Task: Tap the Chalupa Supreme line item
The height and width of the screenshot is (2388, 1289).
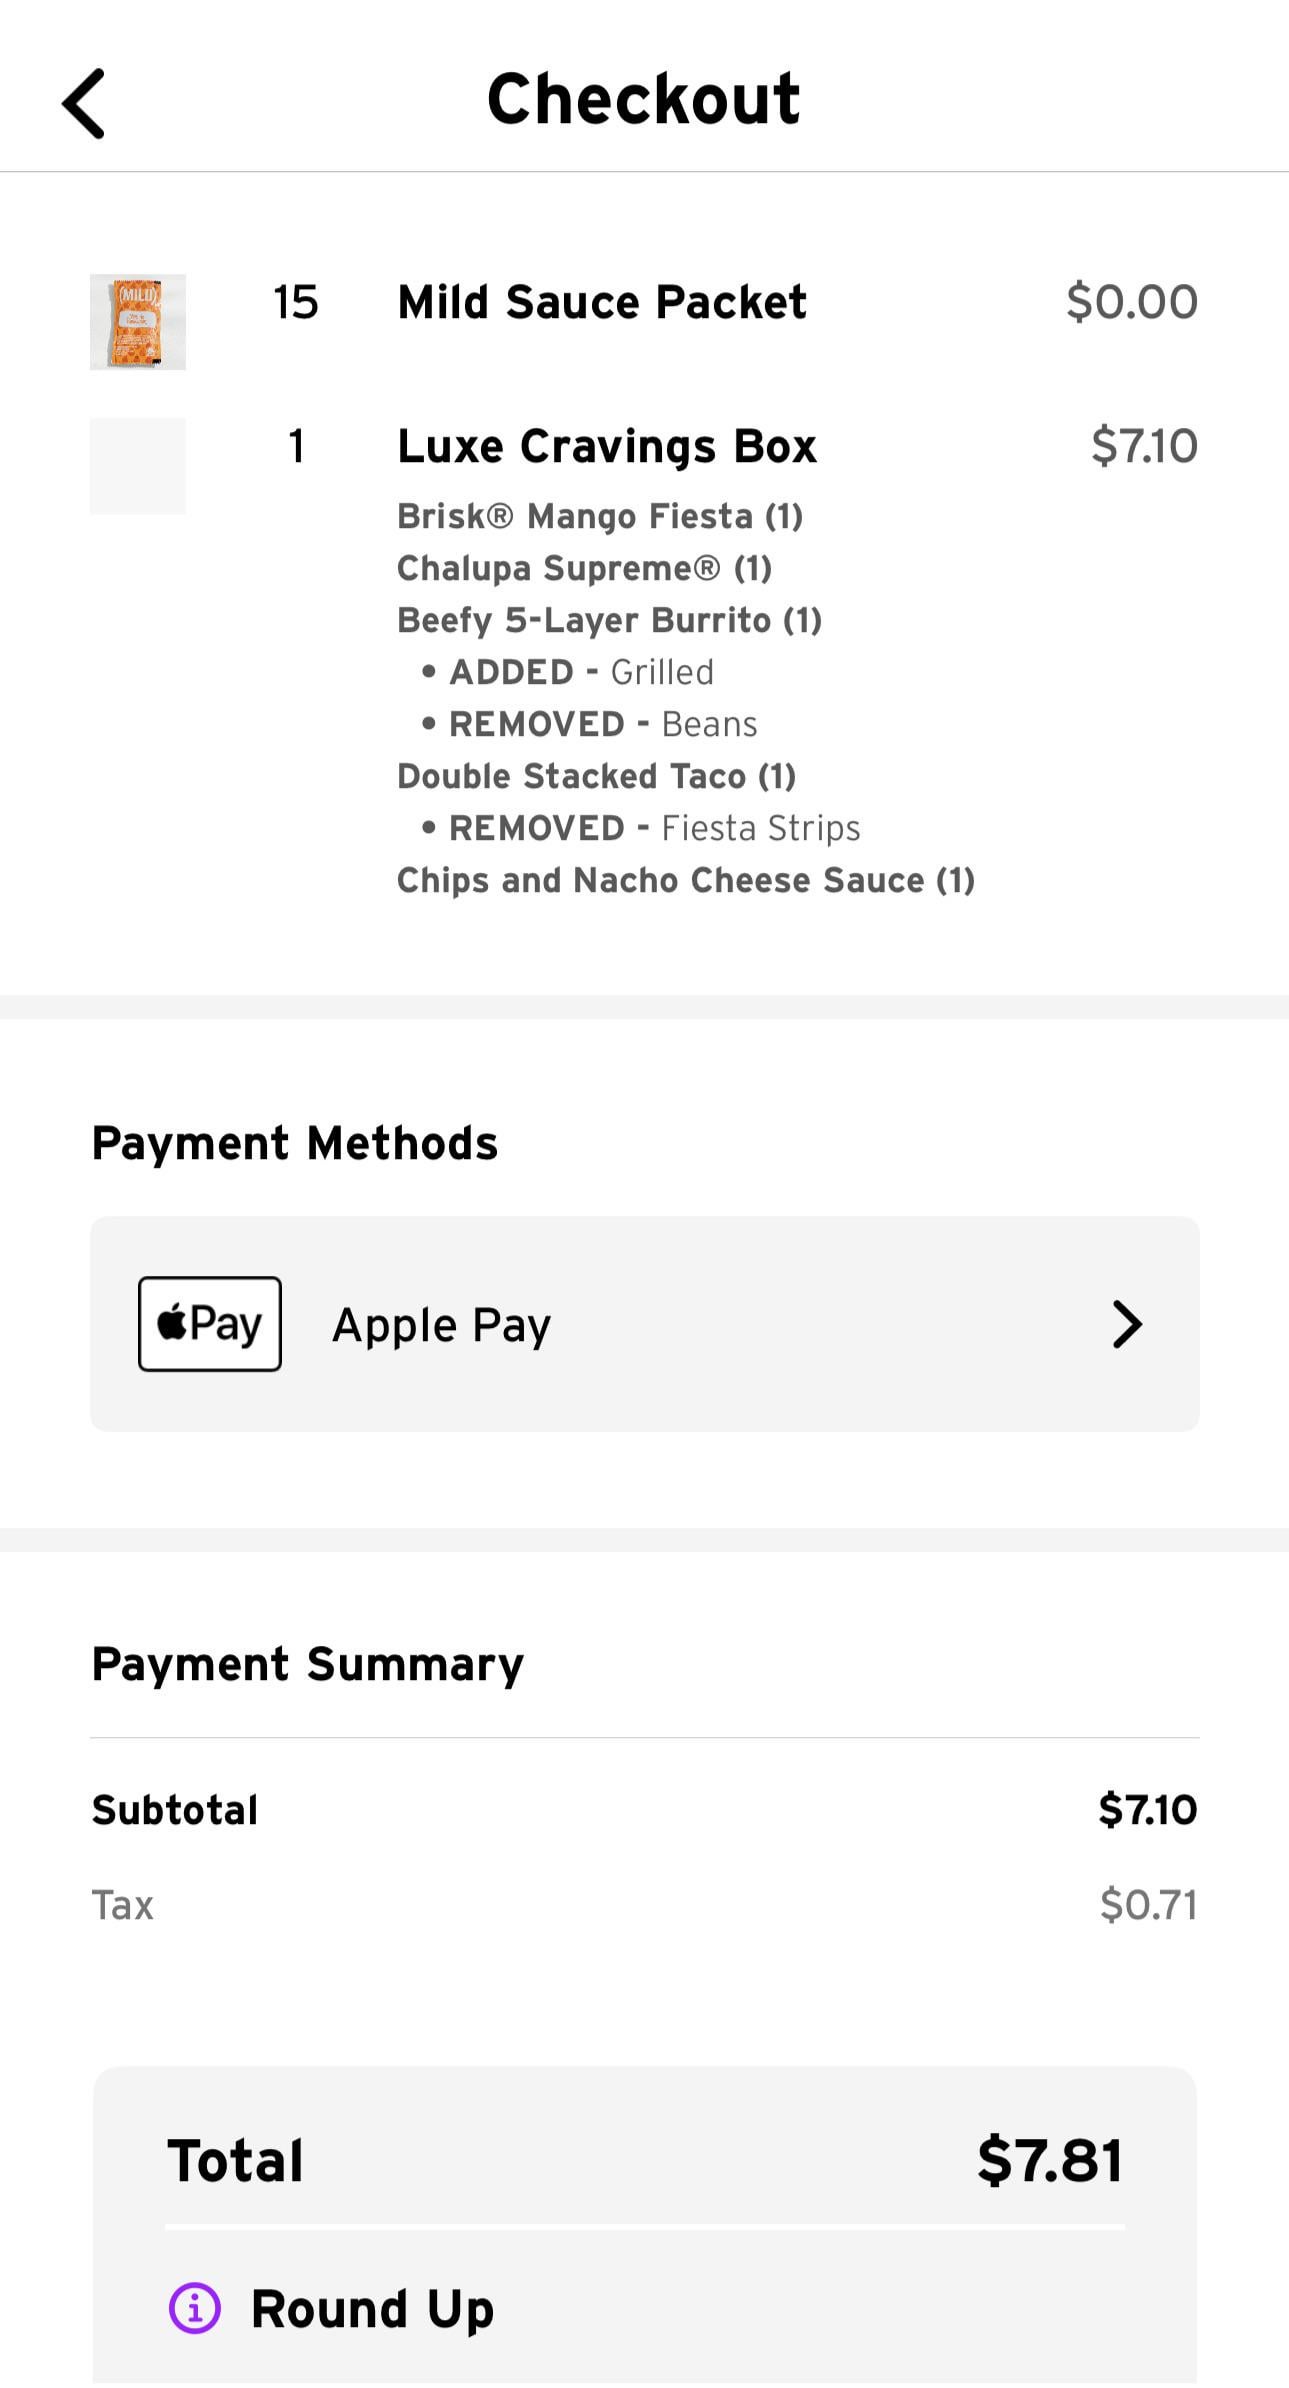Action: [x=584, y=568]
